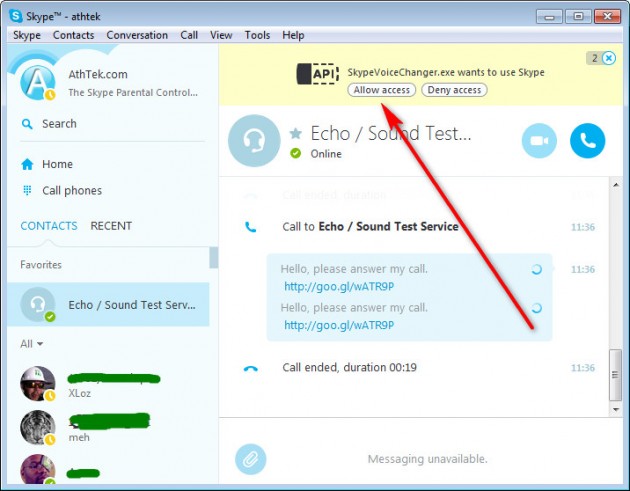Click the AthTek.com profile name
This screenshot has height=491, width=630.
pyautogui.click(x=98, y=74)
